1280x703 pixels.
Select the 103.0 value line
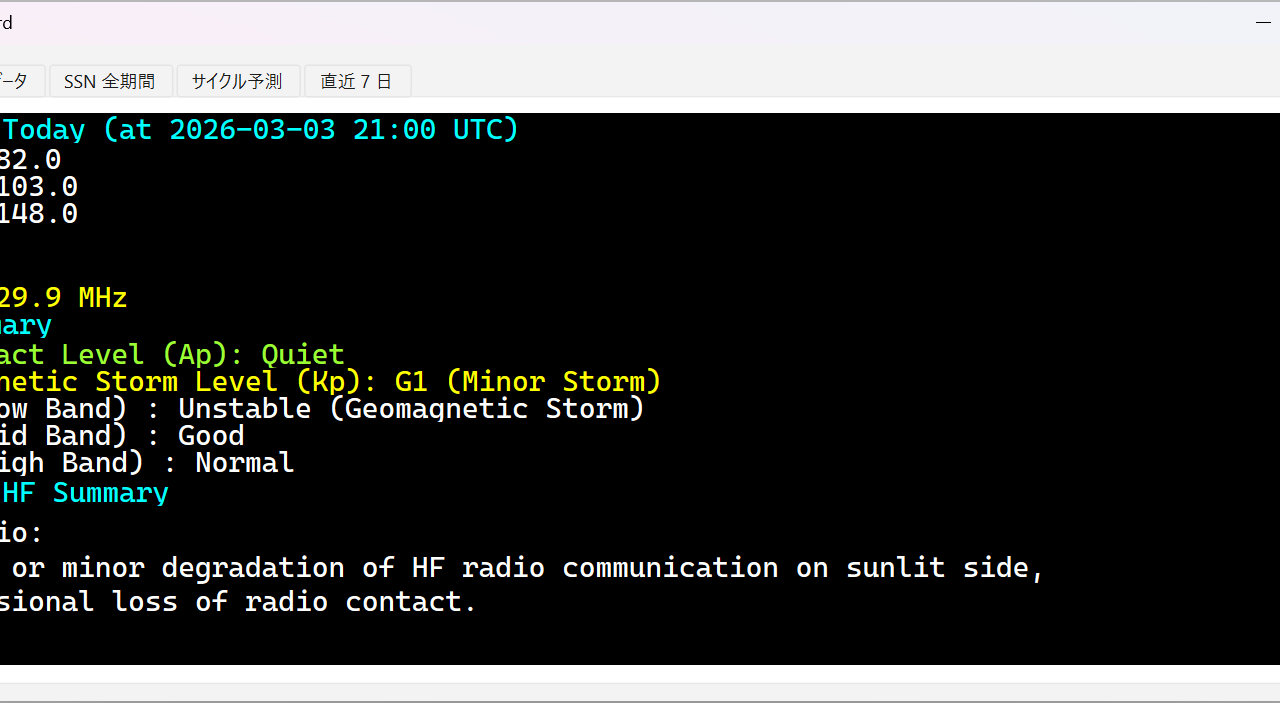38,186
